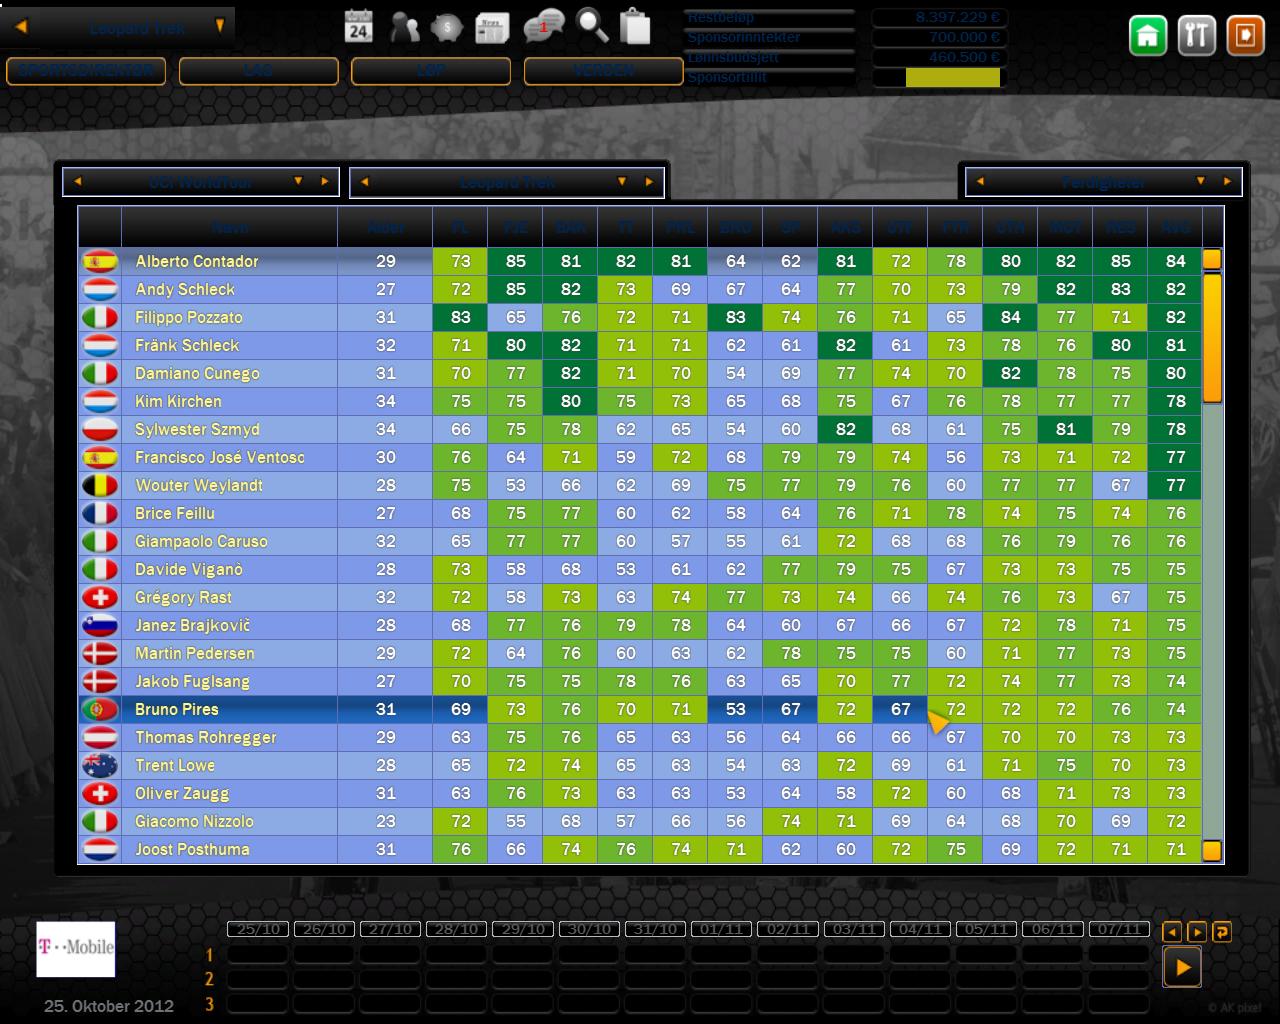Click the people silhouettes icon
Screen dimensions: 1280x1024
[x=404, y=27]
